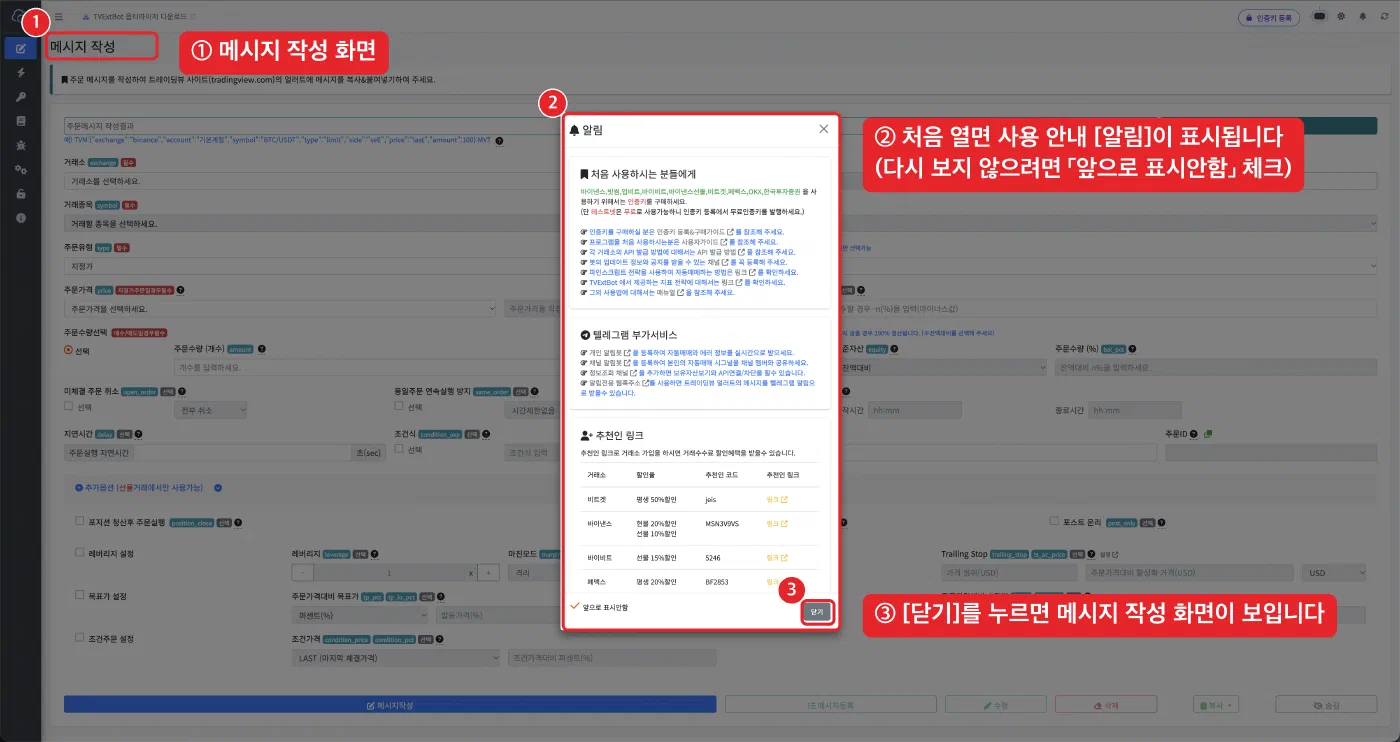Click the blue 메시지작성 button

[x=390, y=705]
